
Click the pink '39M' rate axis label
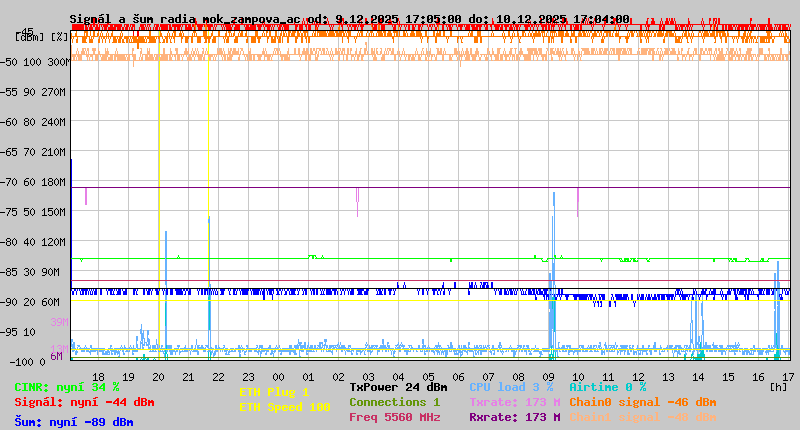point(59,322)
